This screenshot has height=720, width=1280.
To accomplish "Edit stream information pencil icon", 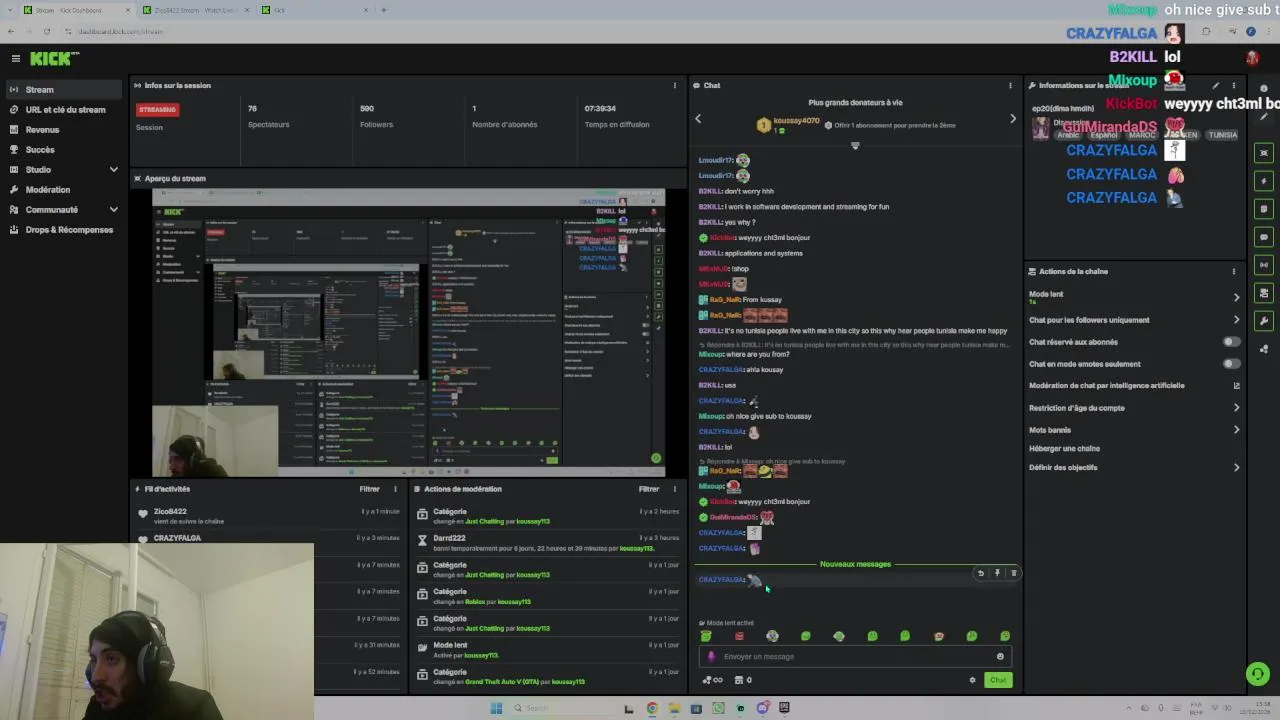I will coord(1216,86).
